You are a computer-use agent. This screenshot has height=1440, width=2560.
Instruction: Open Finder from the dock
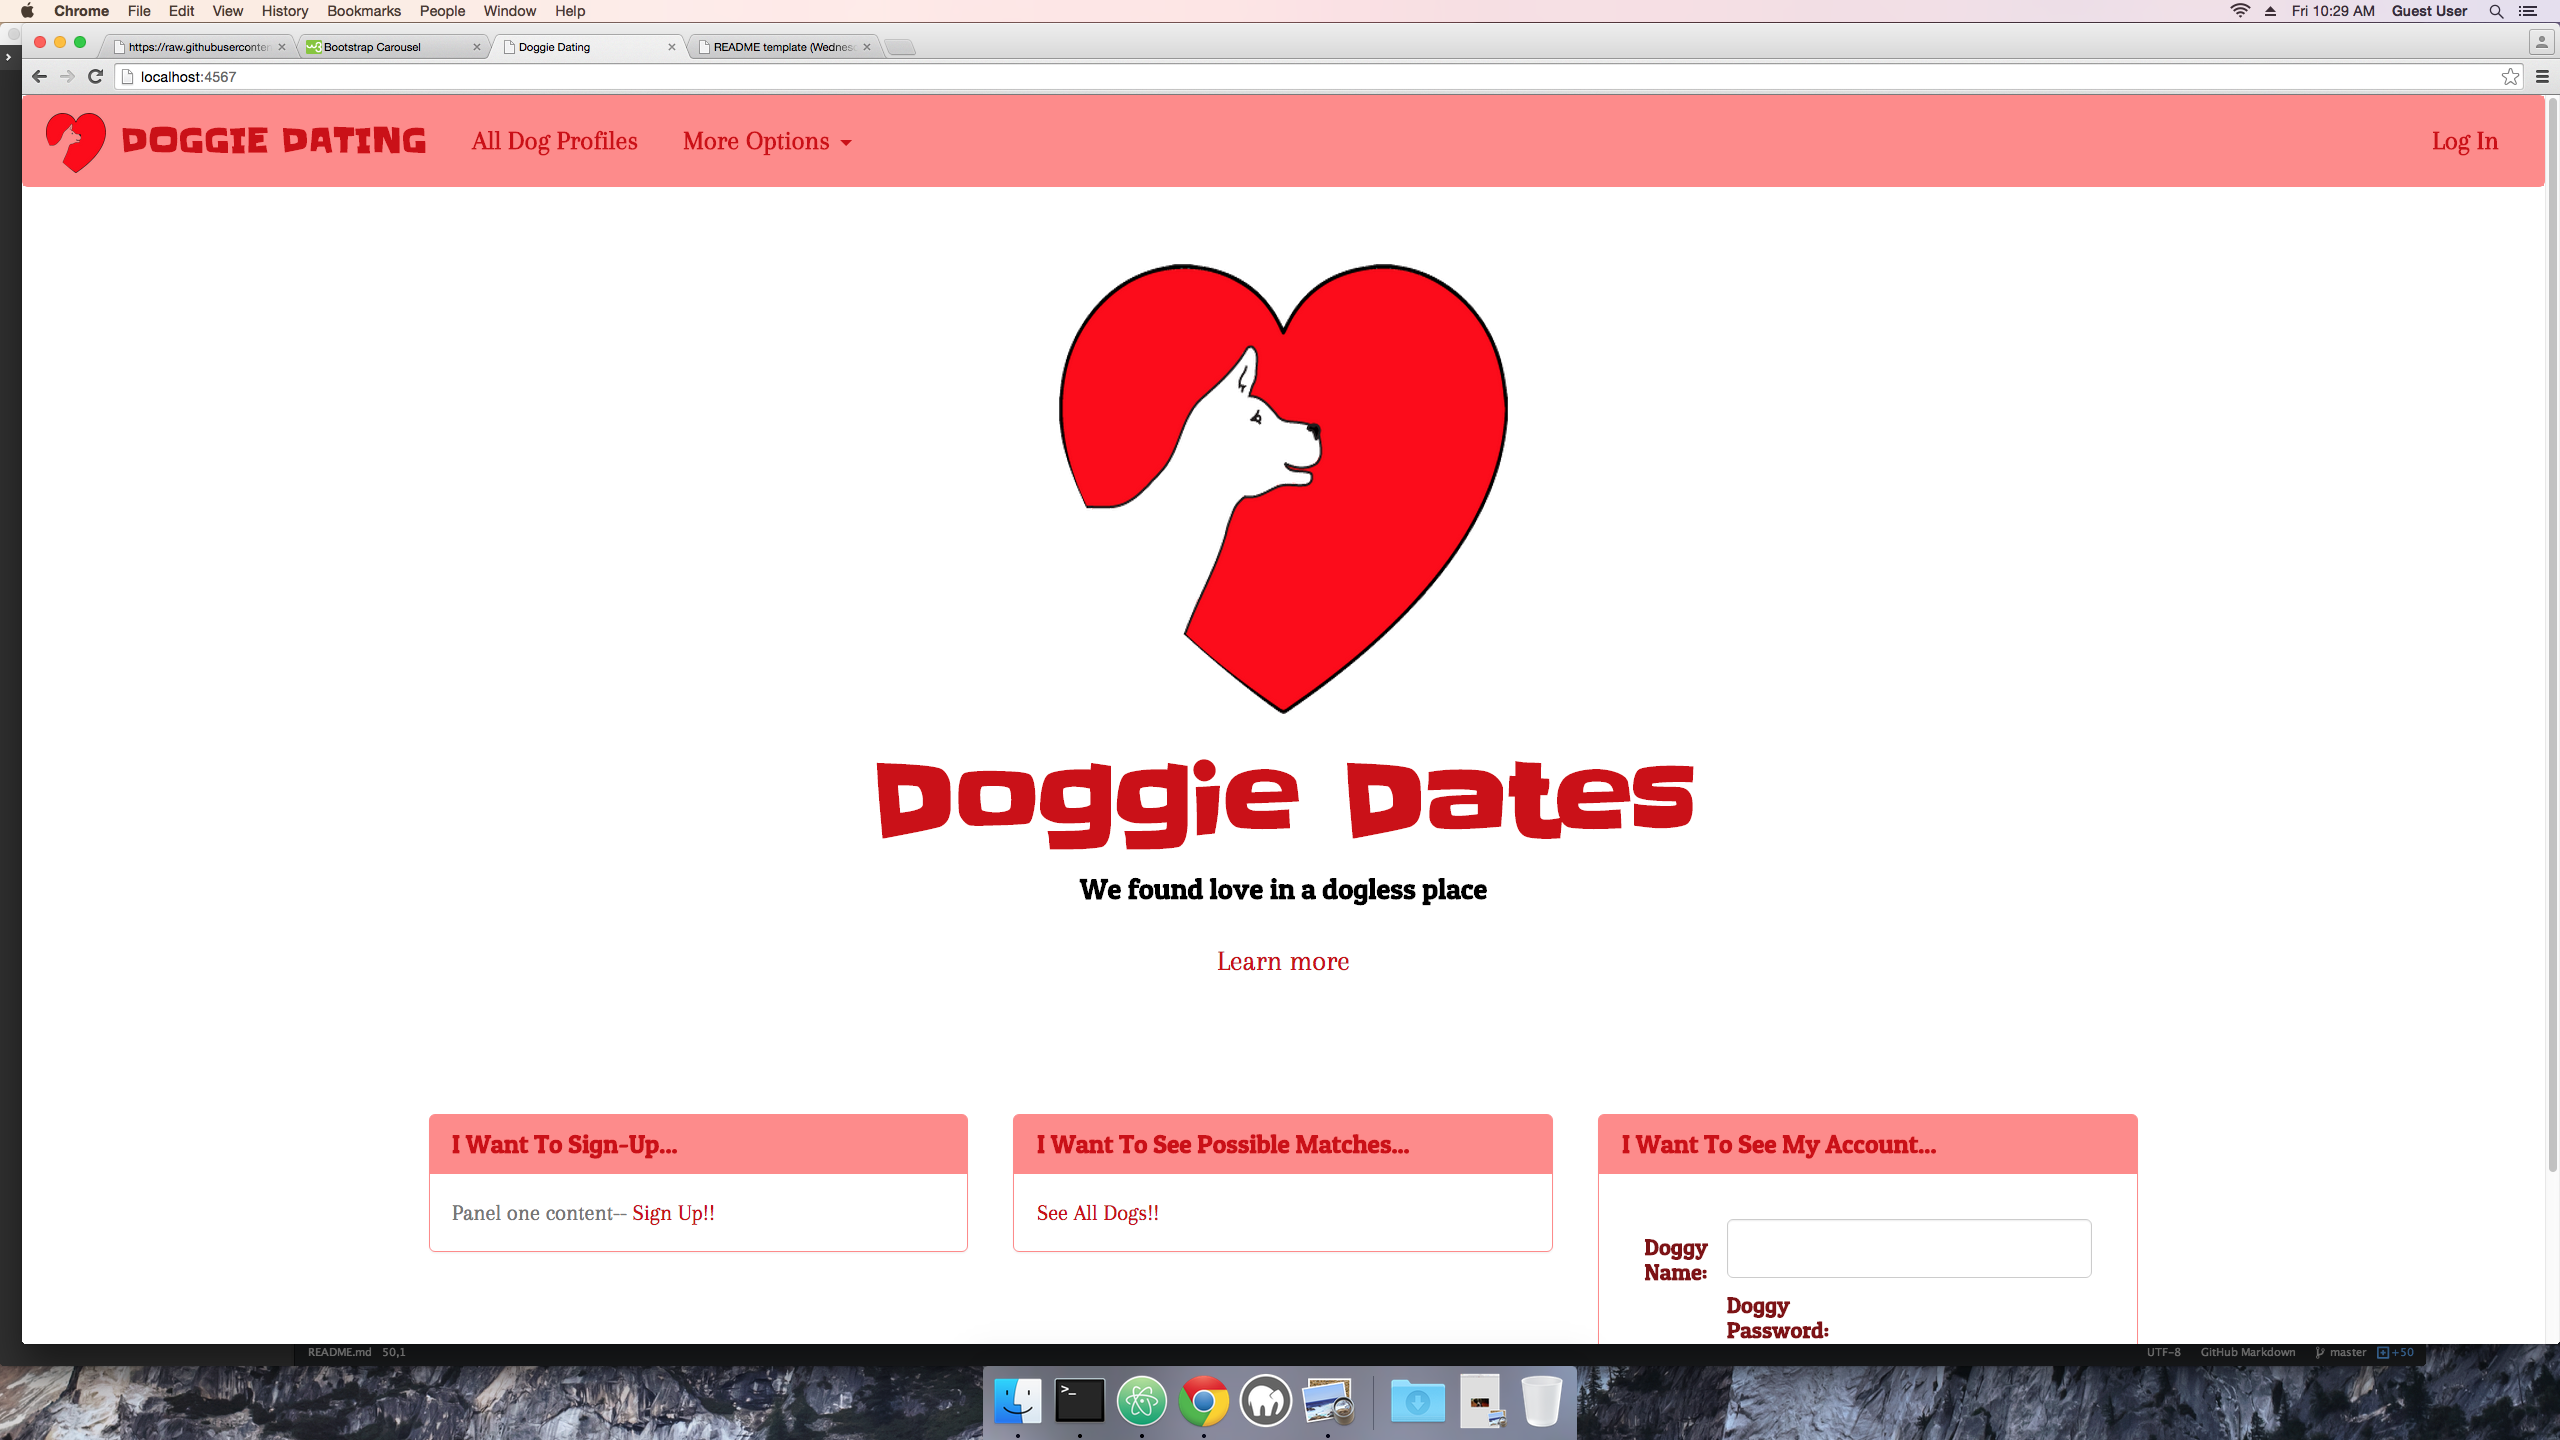[x=1018, y=1401]
